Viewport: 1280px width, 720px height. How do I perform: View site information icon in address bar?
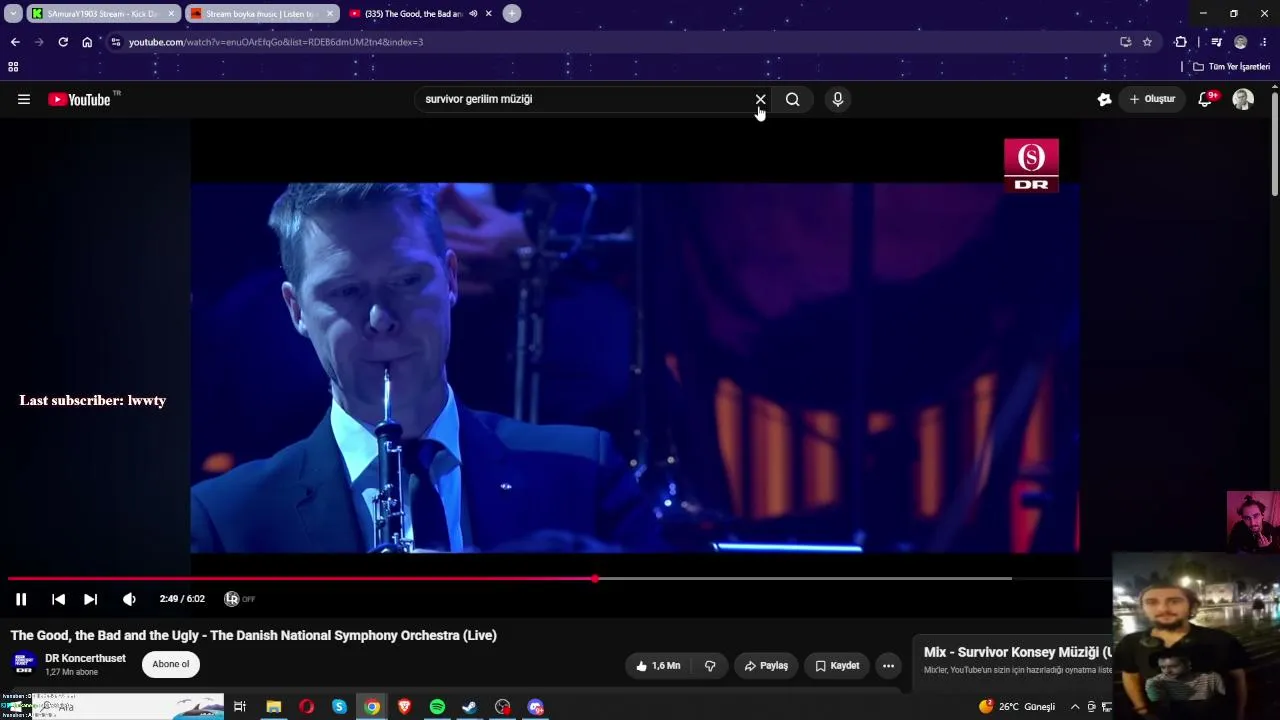click(116, 42)
